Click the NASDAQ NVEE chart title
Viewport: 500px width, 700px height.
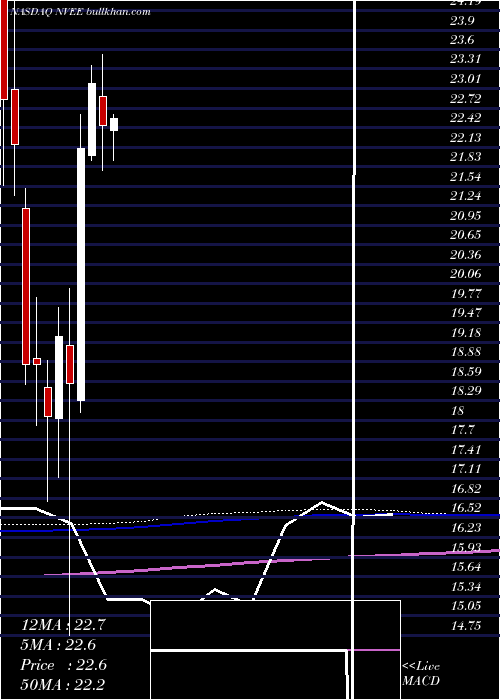tap(79, 12)
